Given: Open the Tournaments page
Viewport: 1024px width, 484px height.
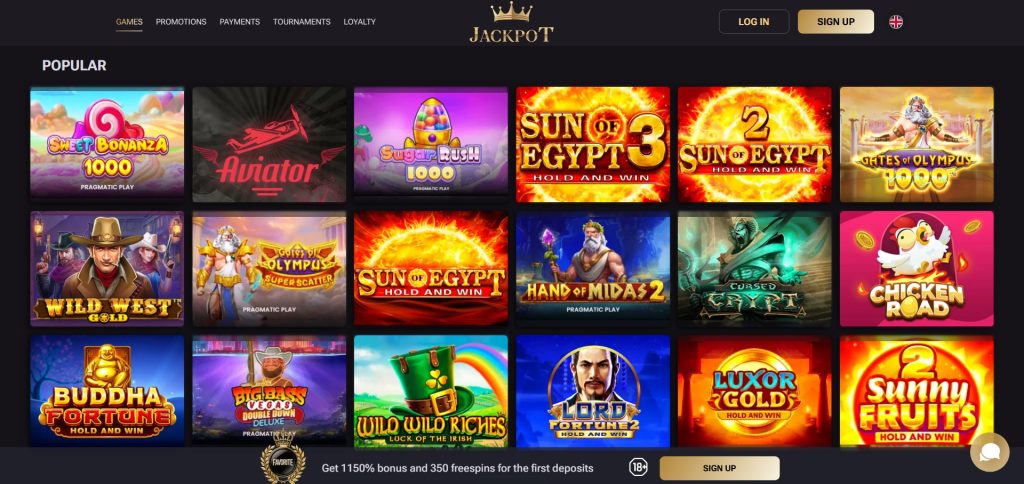Looking at the screenshot, I should tap(302, 22).
